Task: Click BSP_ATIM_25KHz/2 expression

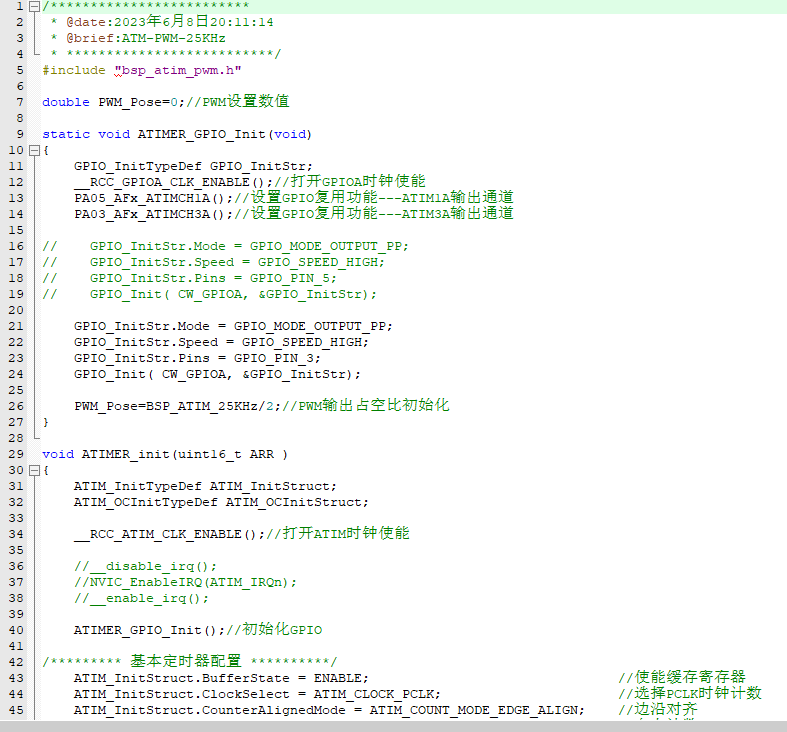Action: 209,406
